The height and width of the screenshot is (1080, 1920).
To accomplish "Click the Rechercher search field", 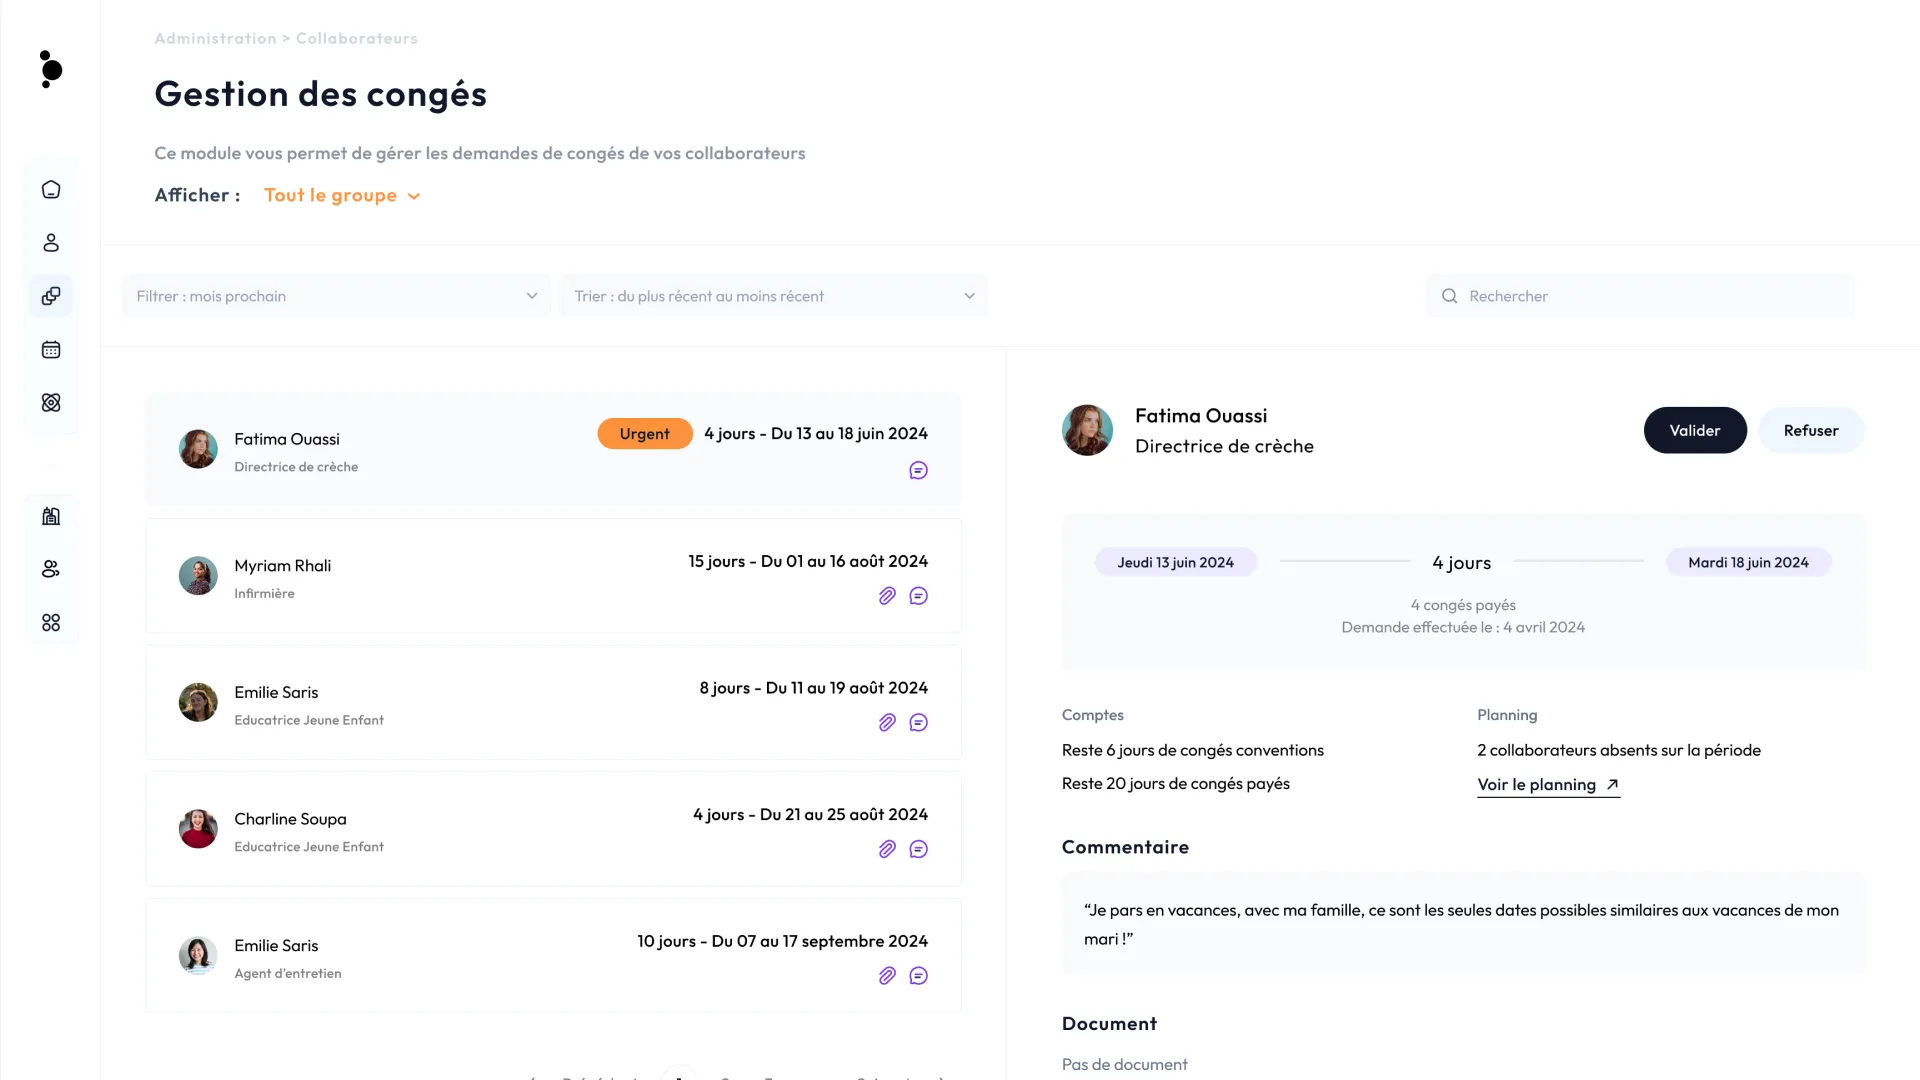I will coord(1640,296).
